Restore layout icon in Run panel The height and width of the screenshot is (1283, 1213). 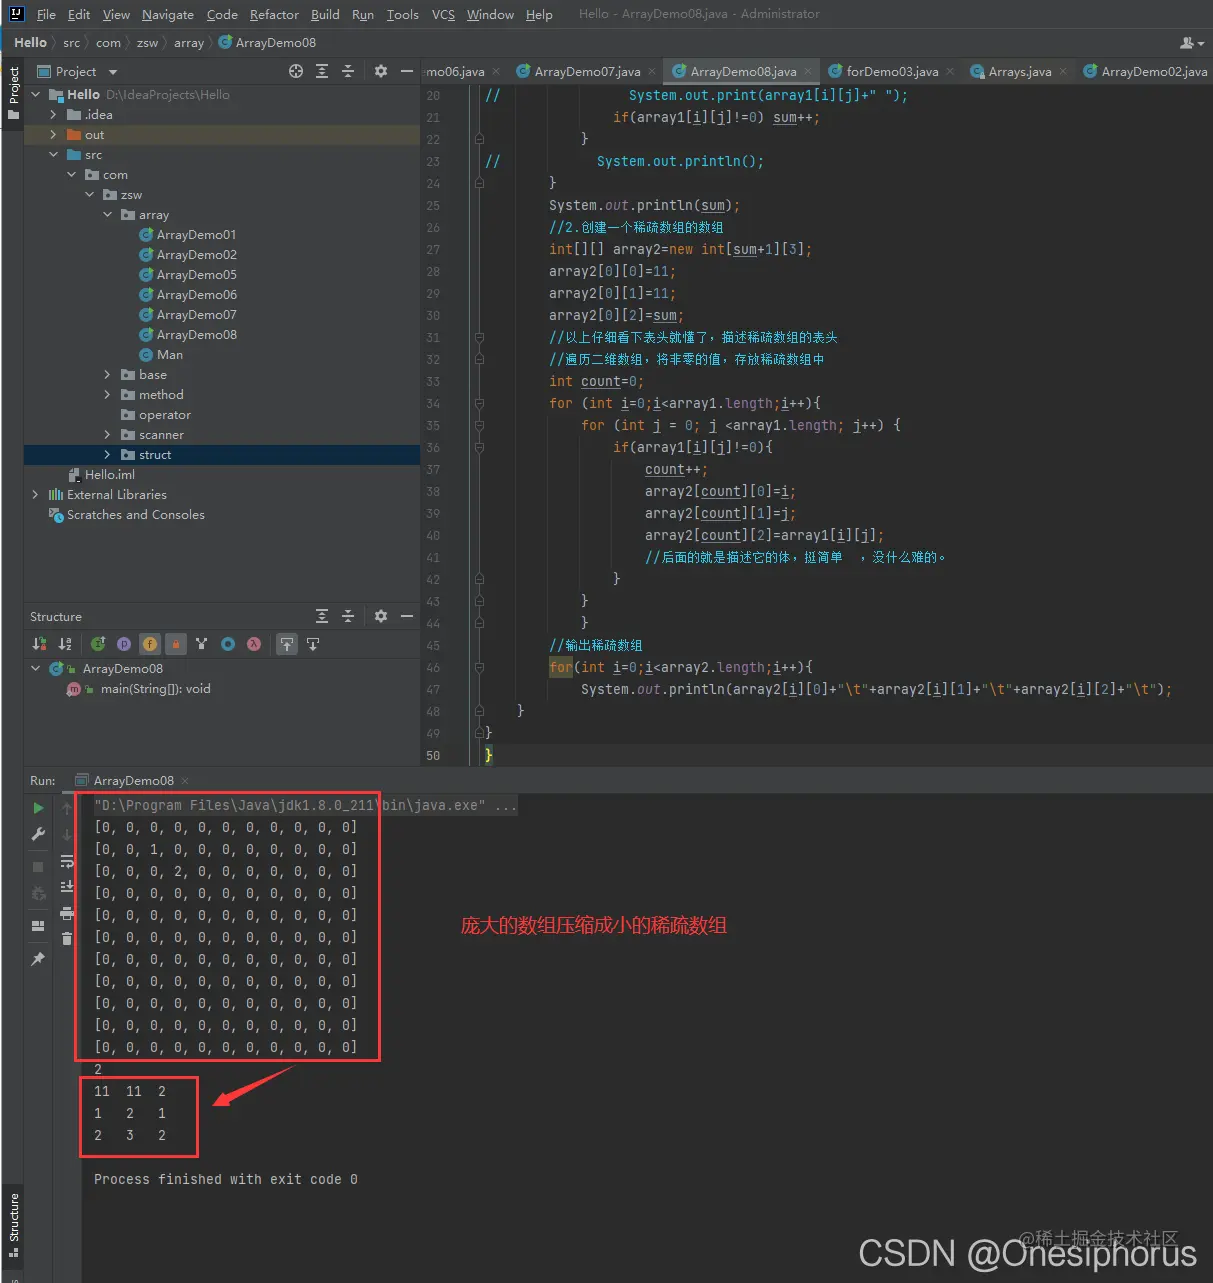(38, 926)
